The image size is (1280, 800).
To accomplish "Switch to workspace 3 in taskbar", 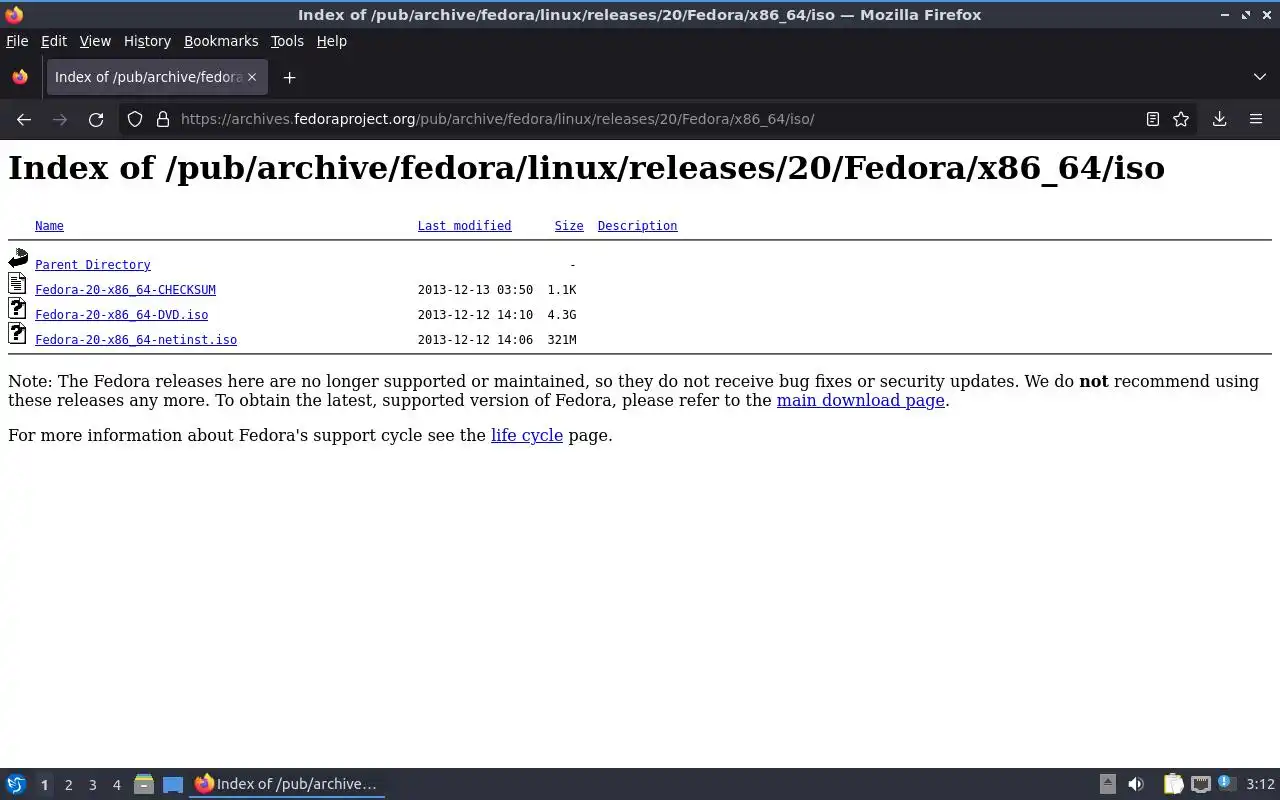I will pyautogui.click(x=92, y=785).
